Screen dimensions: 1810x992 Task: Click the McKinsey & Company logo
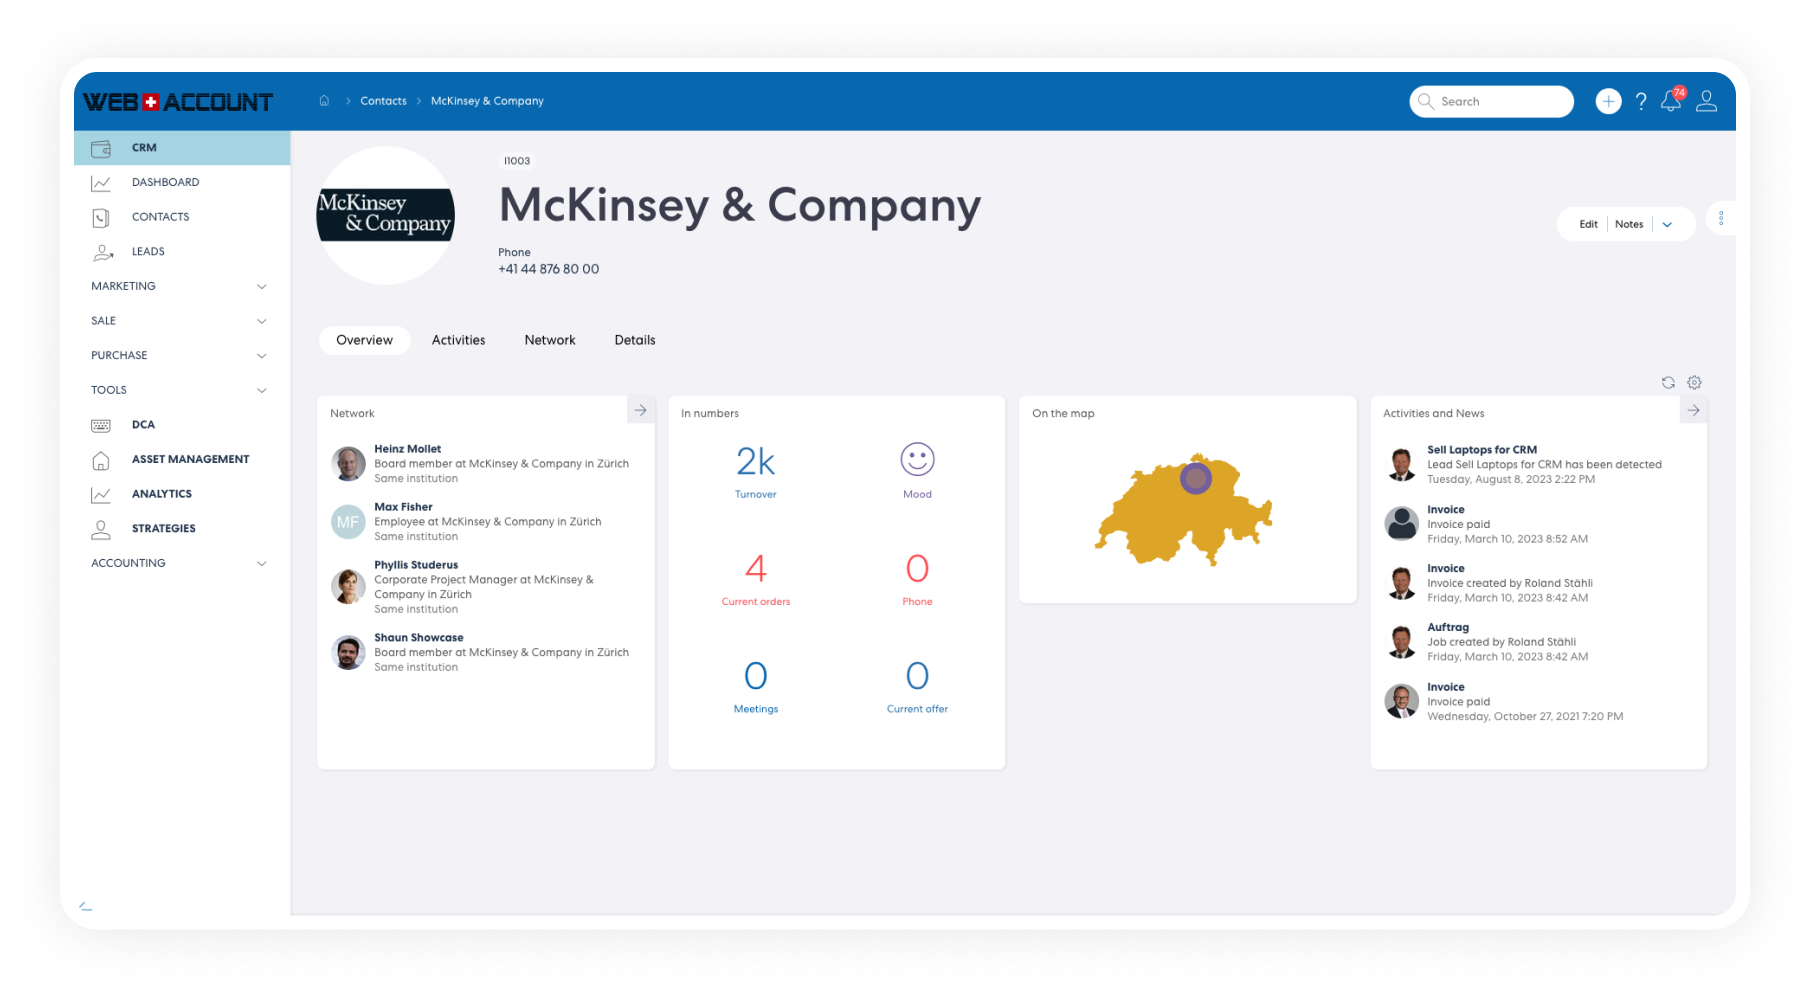[385, 216]
